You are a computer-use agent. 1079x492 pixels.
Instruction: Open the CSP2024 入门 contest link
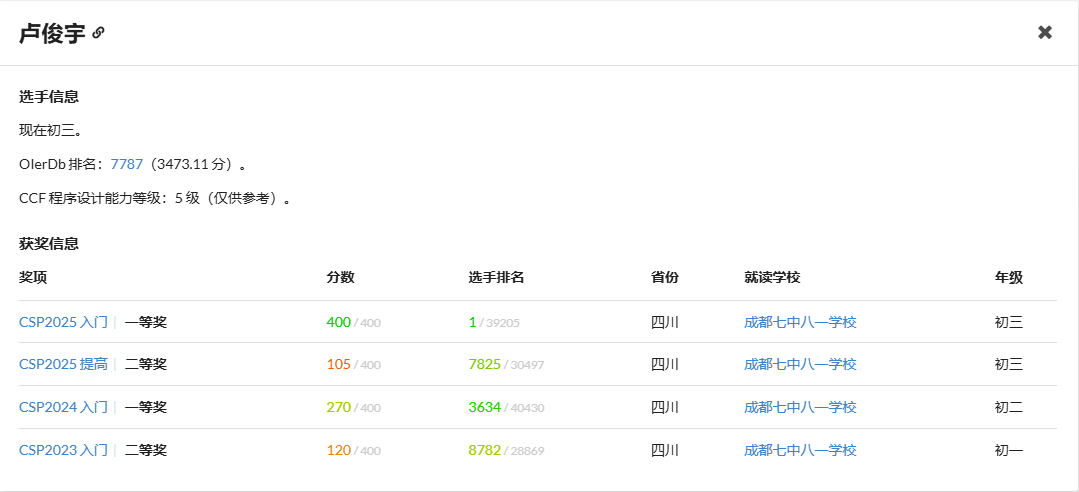[x=63, y=407]
